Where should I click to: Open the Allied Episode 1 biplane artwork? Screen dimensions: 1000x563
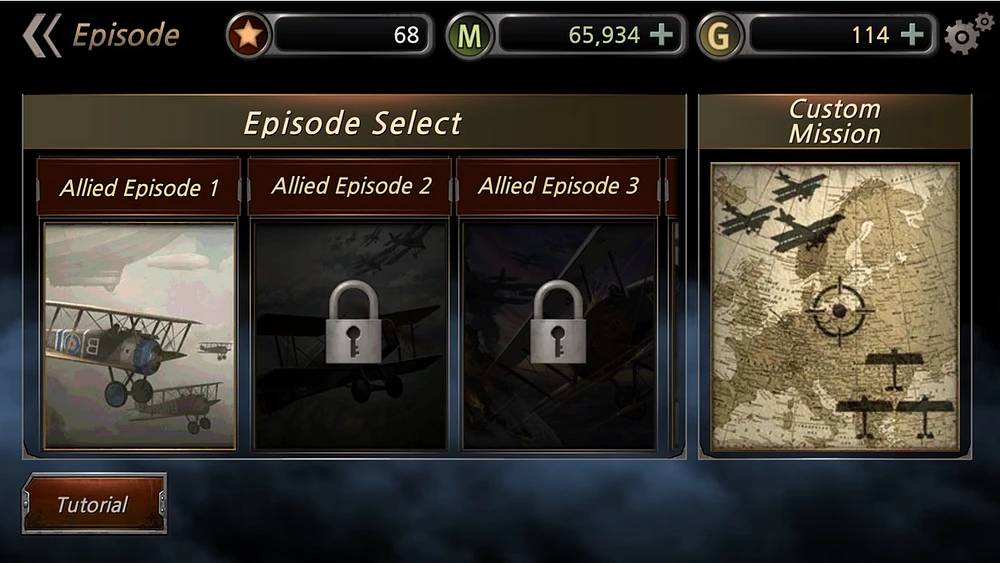(x=140, y=336)
